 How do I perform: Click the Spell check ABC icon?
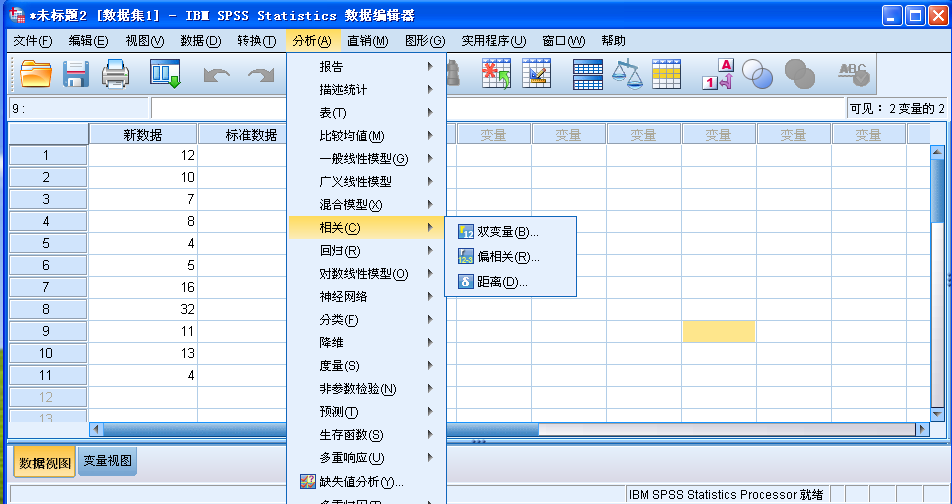(854, 74)
